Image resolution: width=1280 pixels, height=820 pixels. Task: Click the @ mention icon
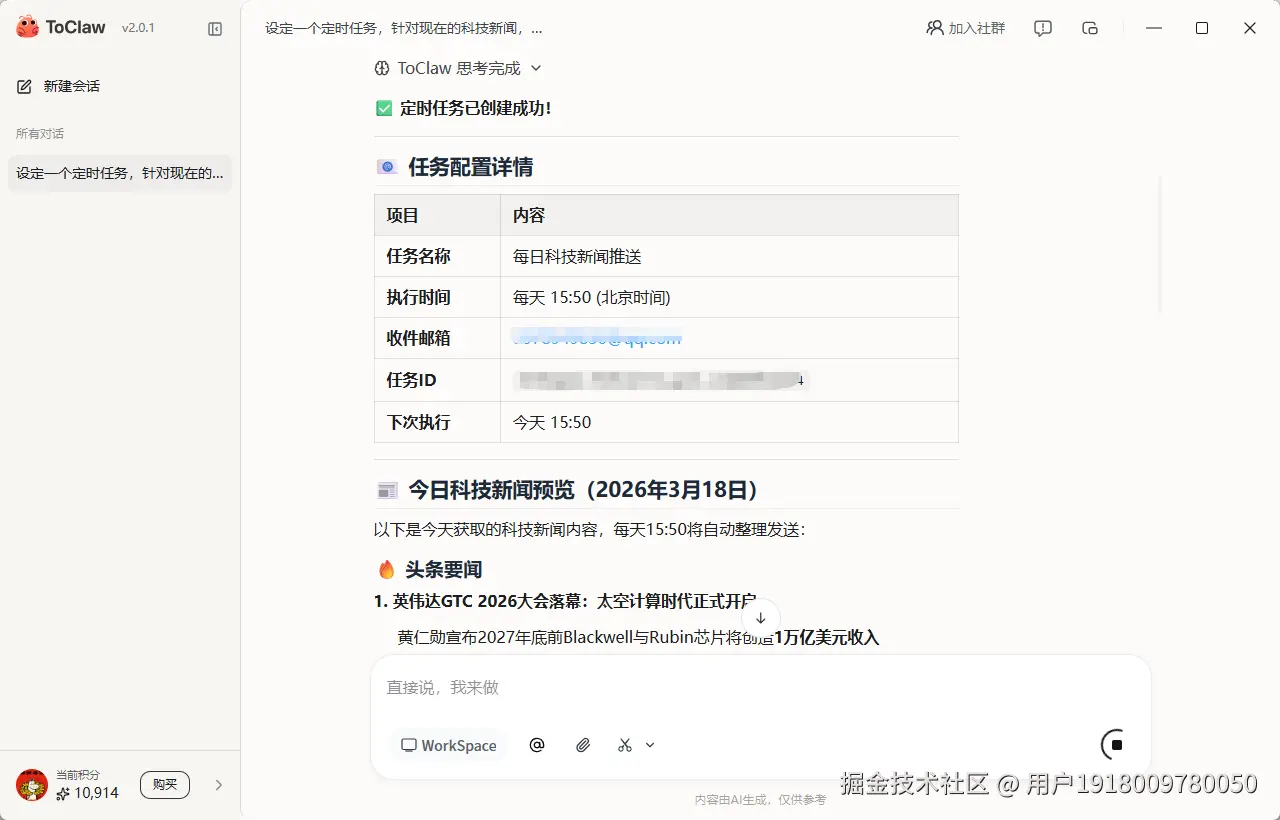(537, 745)
